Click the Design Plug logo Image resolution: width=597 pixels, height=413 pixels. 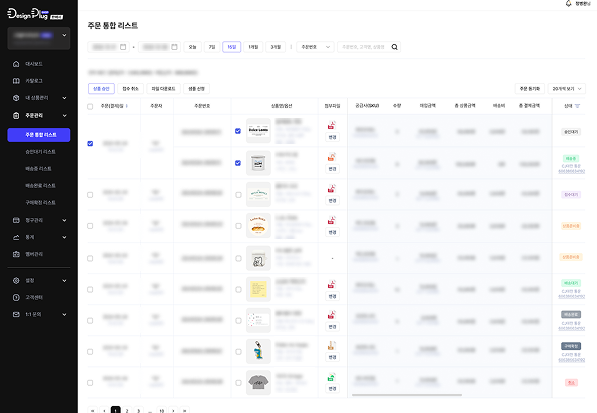35,14
